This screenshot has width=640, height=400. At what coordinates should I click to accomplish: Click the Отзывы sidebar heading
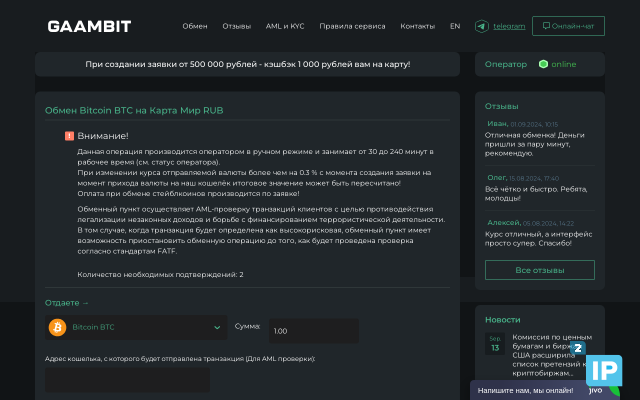click(502, 106)
